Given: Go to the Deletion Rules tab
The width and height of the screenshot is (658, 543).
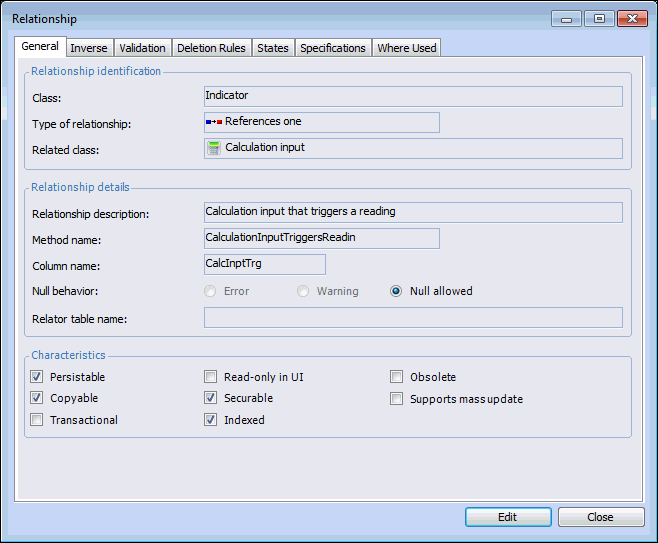Looking at the screenshot, I should (211, 48).
